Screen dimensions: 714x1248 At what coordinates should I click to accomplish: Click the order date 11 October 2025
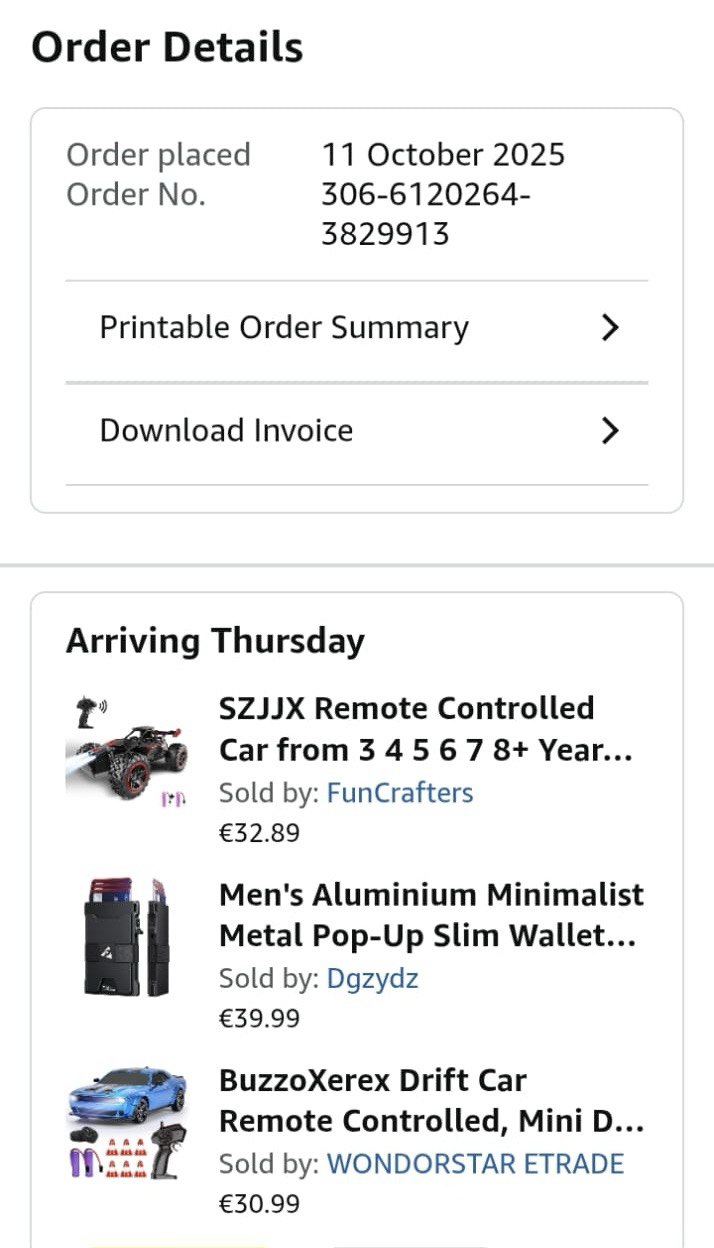pos(443,155)
